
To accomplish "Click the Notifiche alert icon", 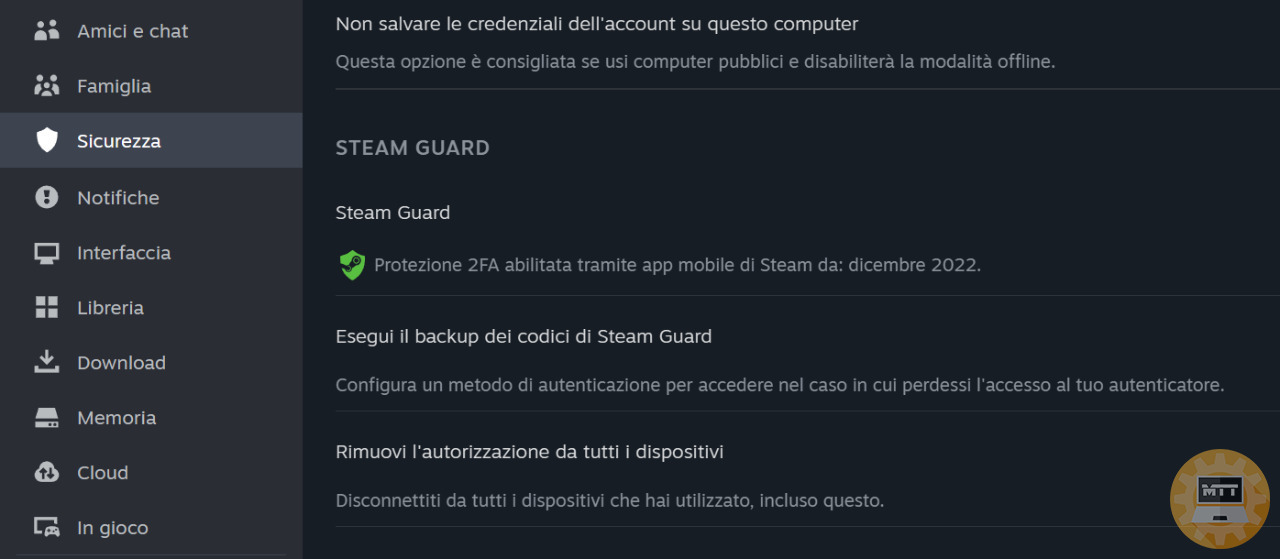I will [47, 197].
